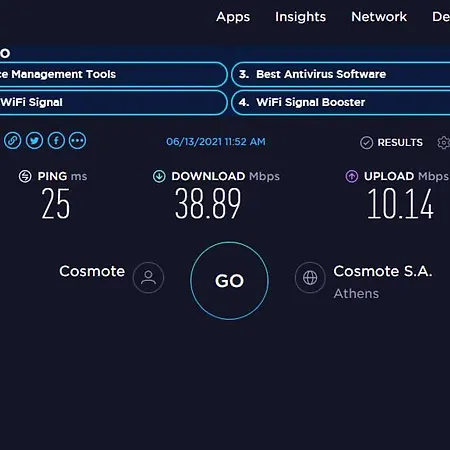The height and width of the screenshot is (450, 450).
Task: Click the results checkmark icon
Action: coord(366,143)
